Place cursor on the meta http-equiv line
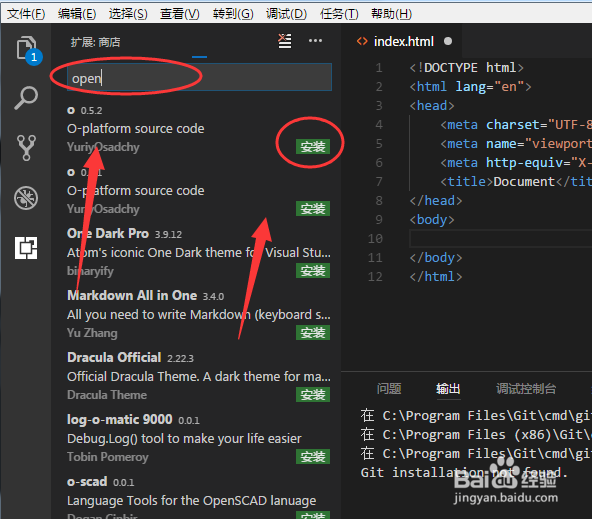The height and width of the screenshot is (519, 592). pos(516,163)
